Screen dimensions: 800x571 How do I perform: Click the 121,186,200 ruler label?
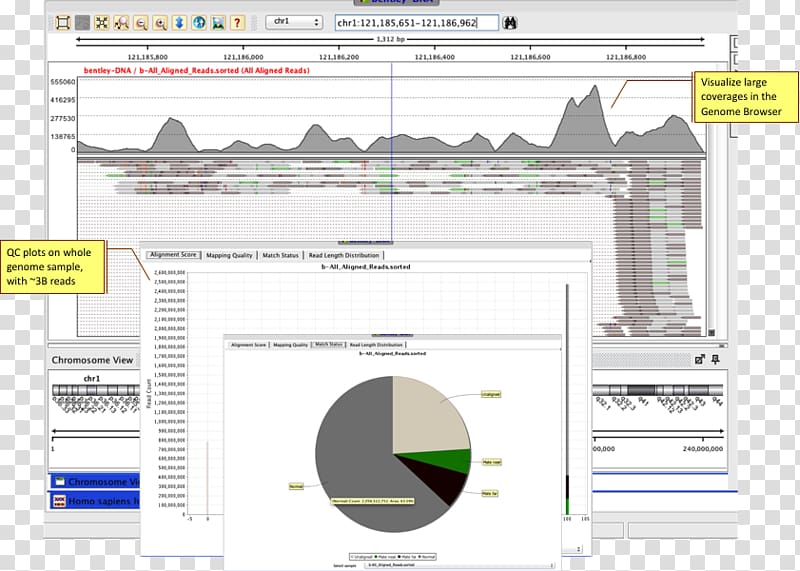click(339, 57)
